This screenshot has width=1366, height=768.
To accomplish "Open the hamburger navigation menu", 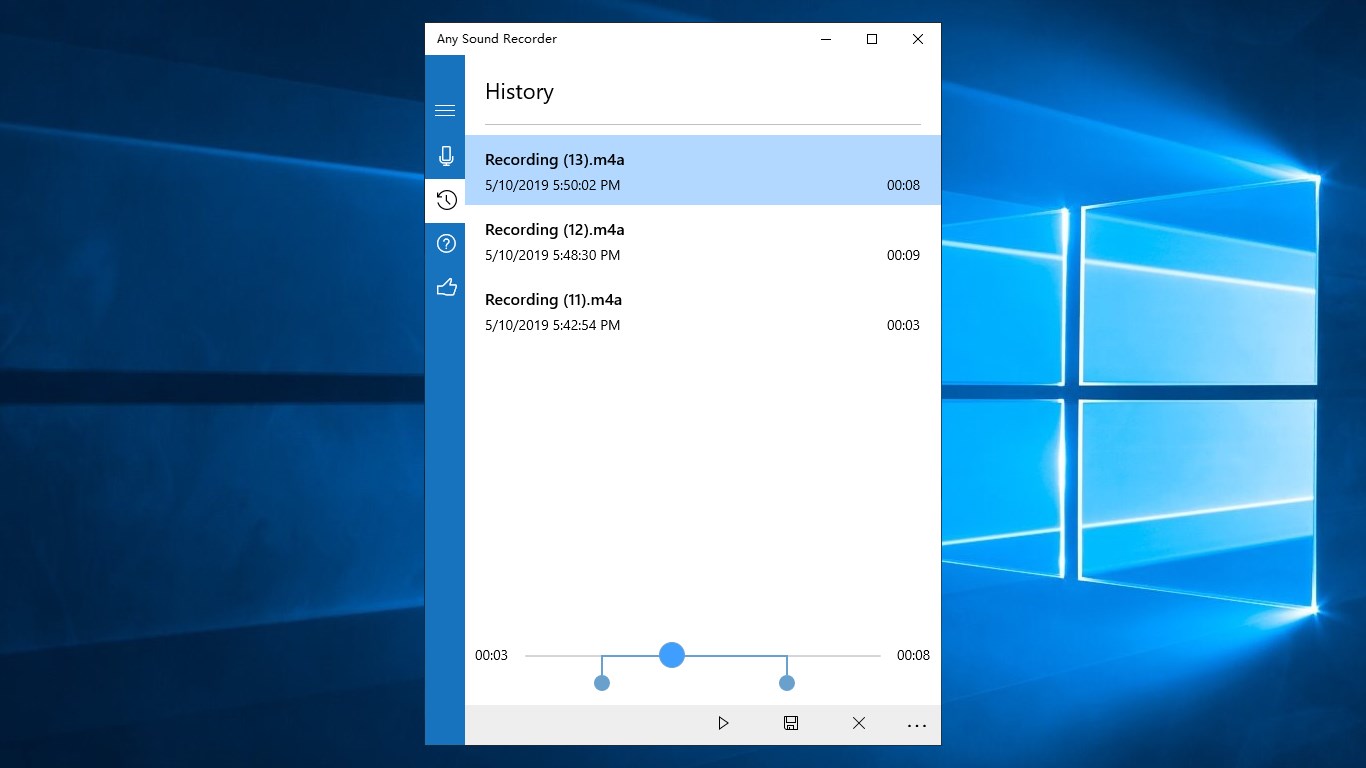I will coord(445,110).
